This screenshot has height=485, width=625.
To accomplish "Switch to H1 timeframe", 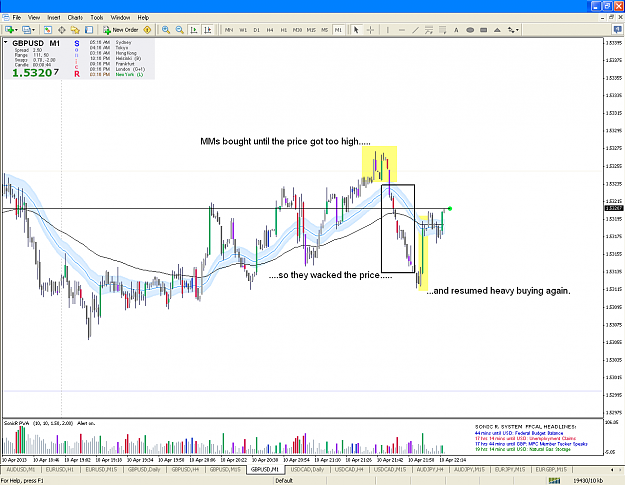I will [284, 30].
